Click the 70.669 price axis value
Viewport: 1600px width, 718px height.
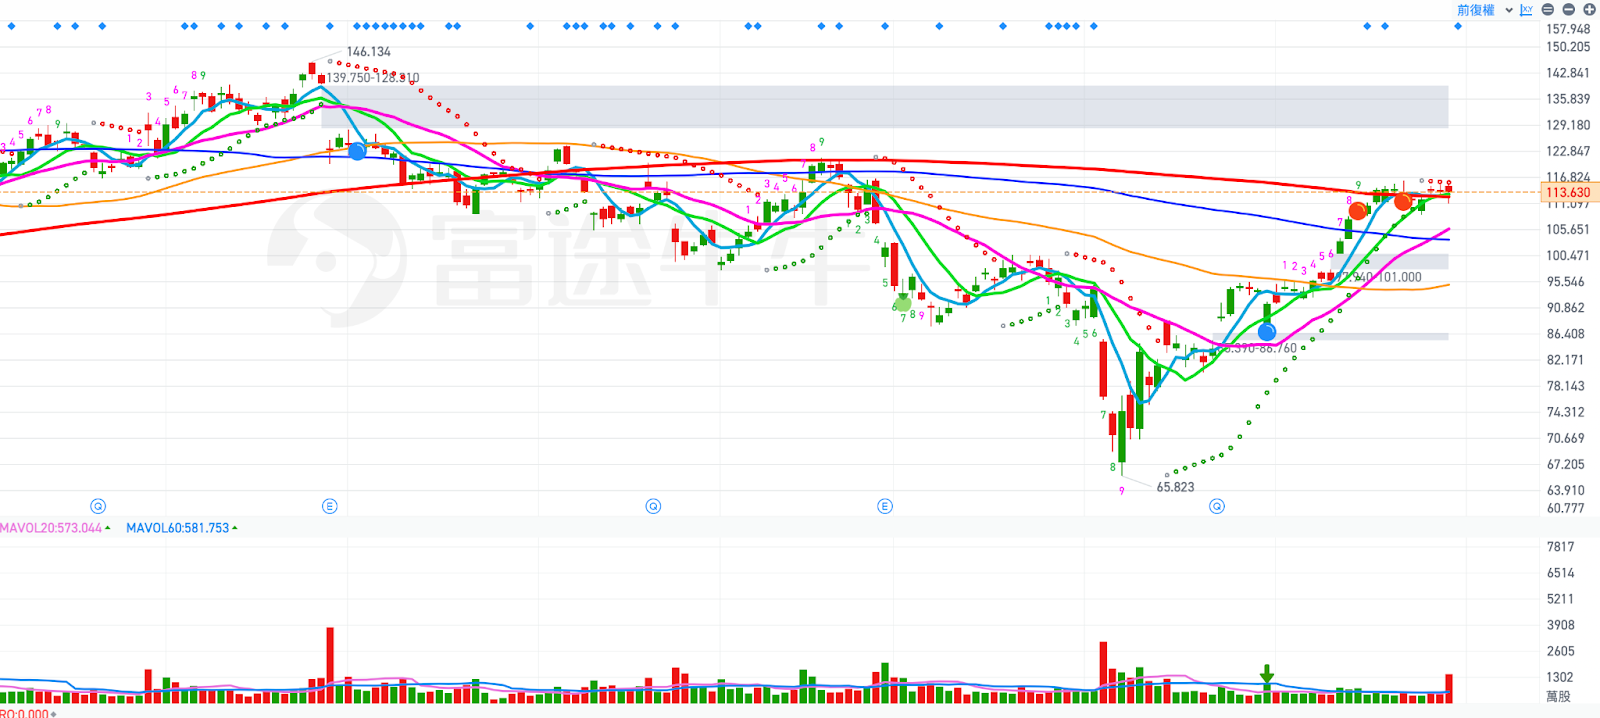(x=1566, y=438)
